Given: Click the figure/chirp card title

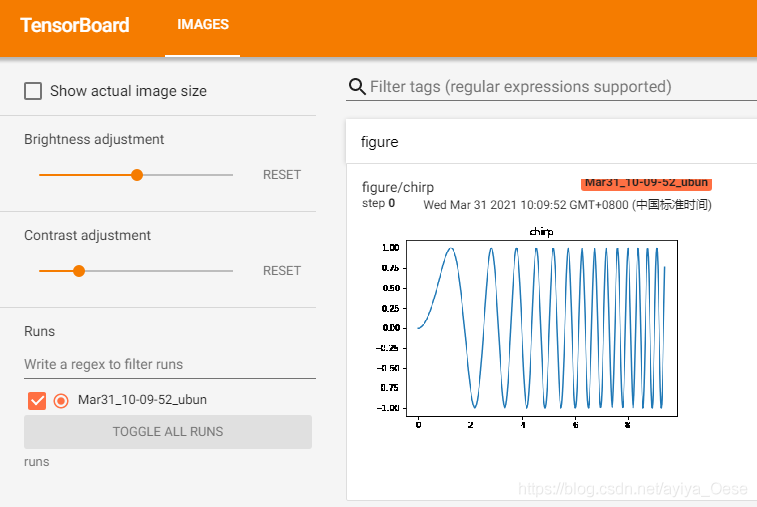Looking at the screenshot, I should 397,187.
